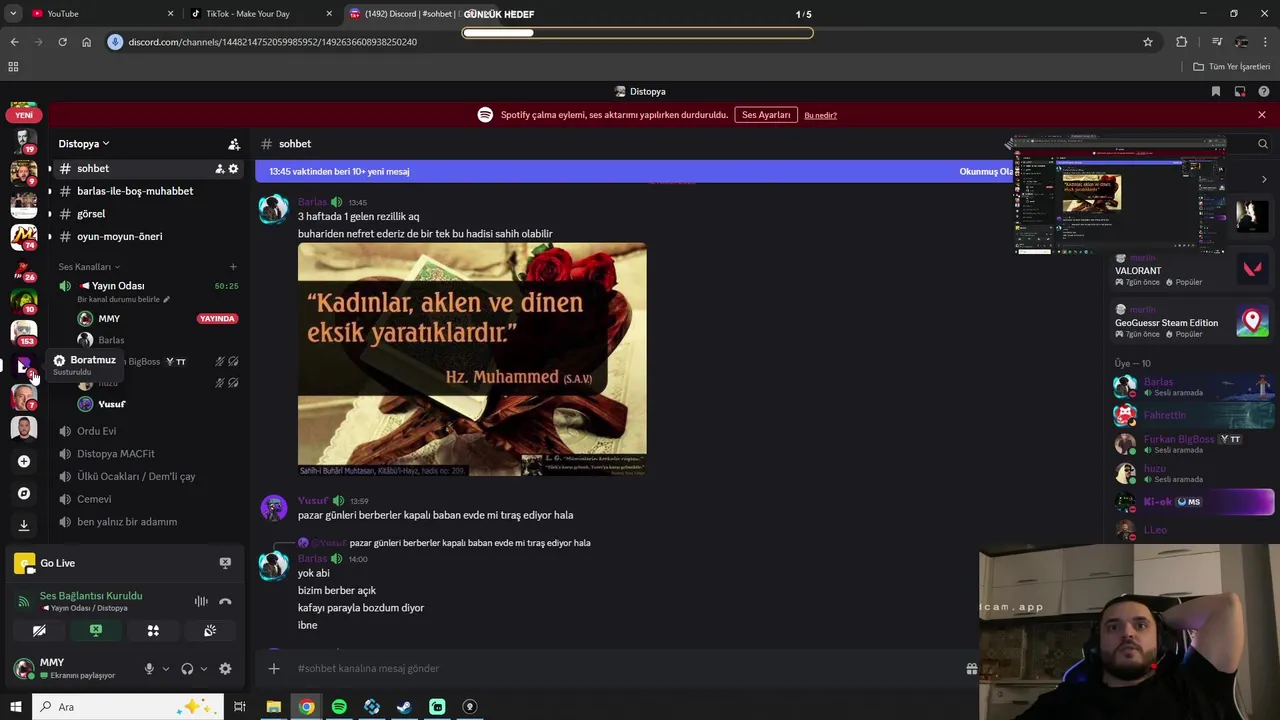
Task: Join the Ülkü Ocakları / Dem'li çay channel
Action: [136, 477]
